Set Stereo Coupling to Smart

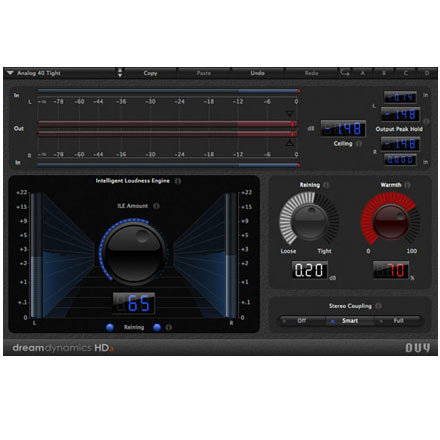(x=350, y=321)
